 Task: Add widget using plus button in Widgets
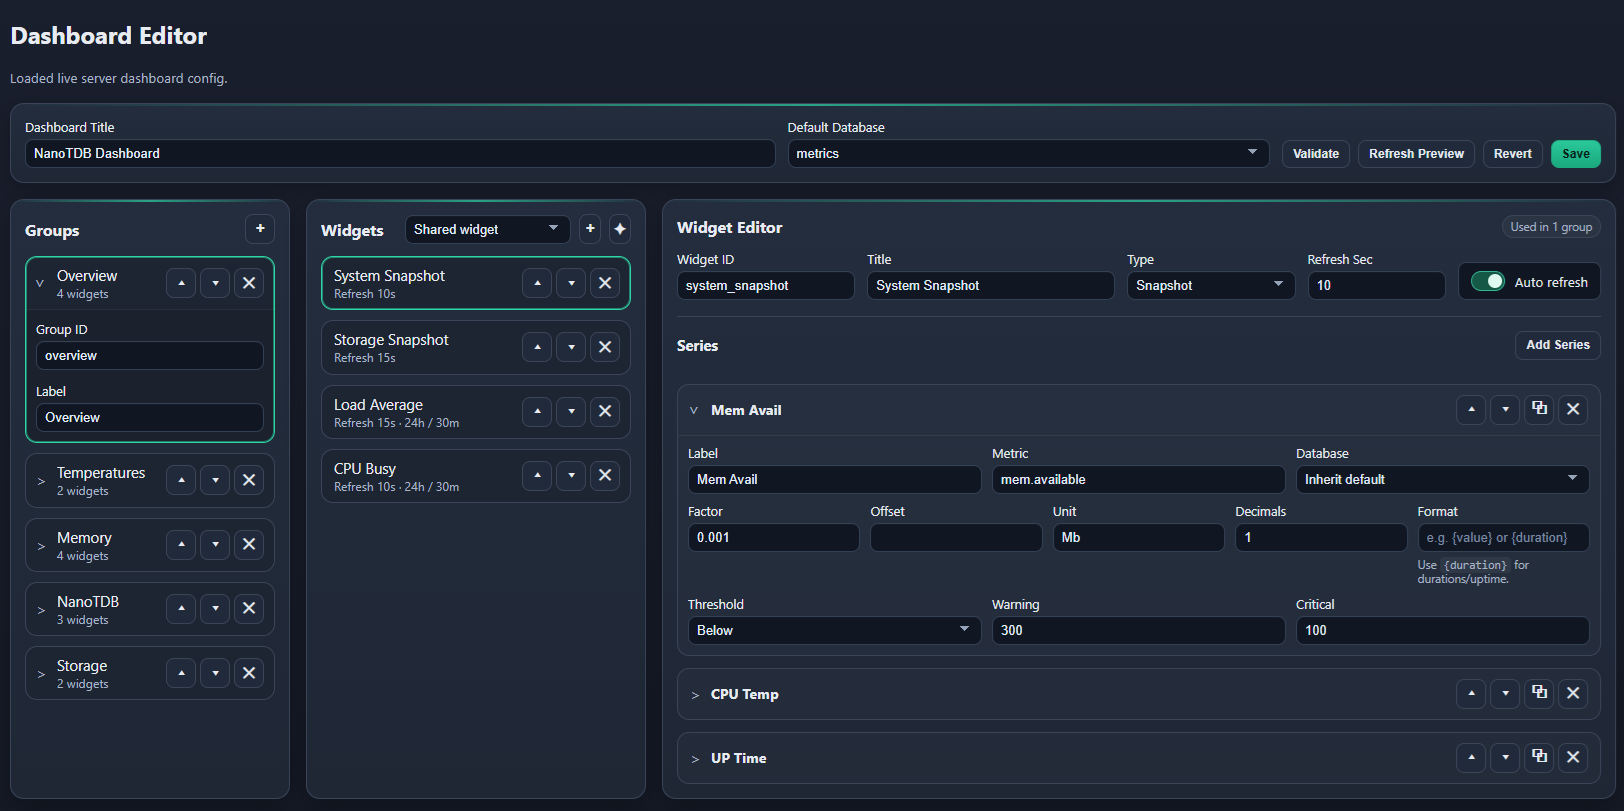click(590, 229)
